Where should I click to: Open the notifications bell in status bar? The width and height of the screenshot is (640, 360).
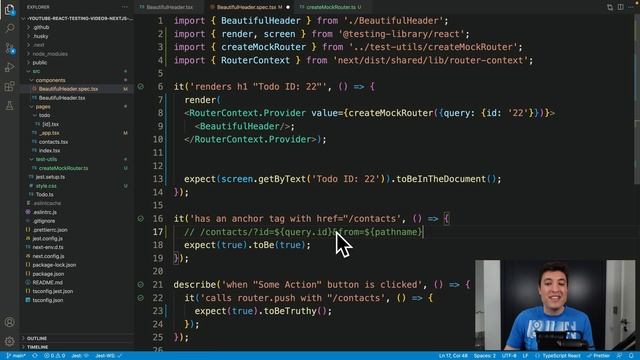[631, 356]
